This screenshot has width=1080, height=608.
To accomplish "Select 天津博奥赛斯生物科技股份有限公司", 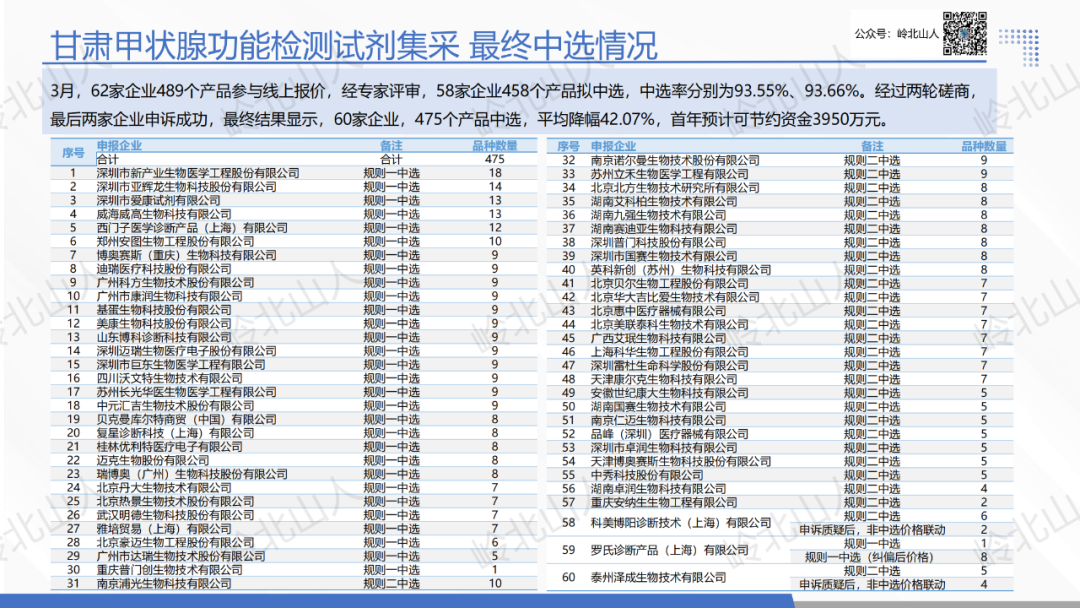I will click(x=681, y=461).
